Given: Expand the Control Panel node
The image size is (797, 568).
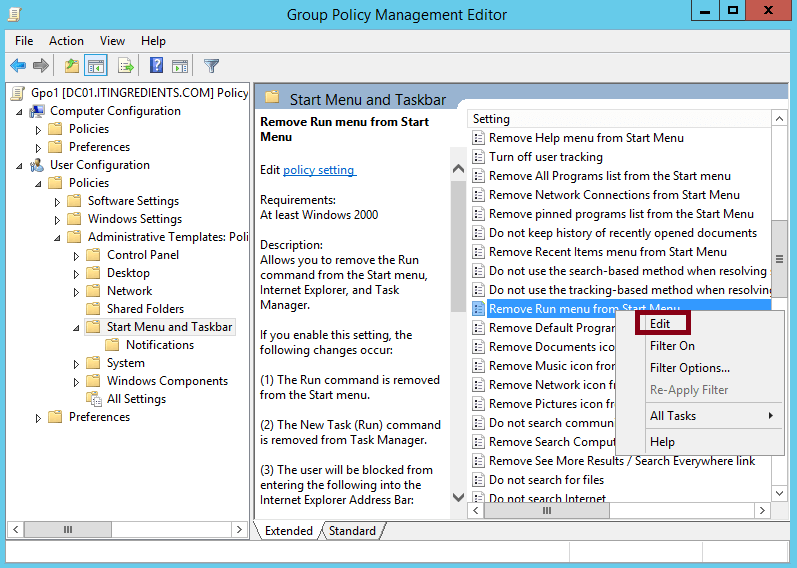Looking at the screenshot, I should [76, 256].
